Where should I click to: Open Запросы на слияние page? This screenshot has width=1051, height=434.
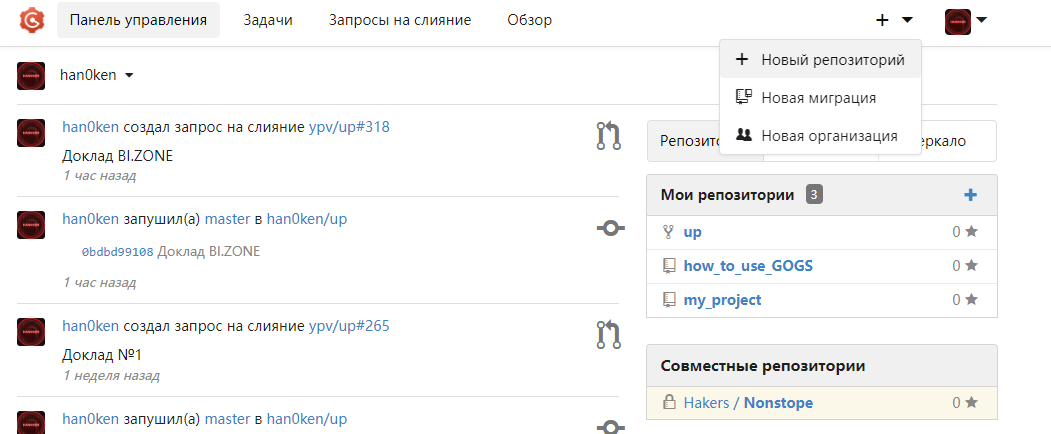(400, 20)
